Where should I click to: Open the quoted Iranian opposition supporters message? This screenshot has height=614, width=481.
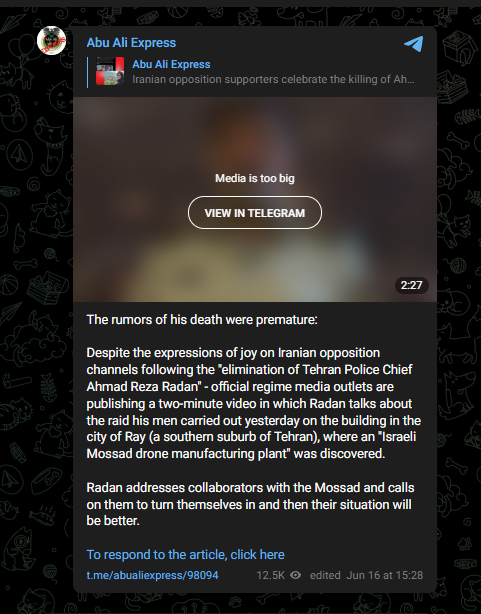pos(273,79)
